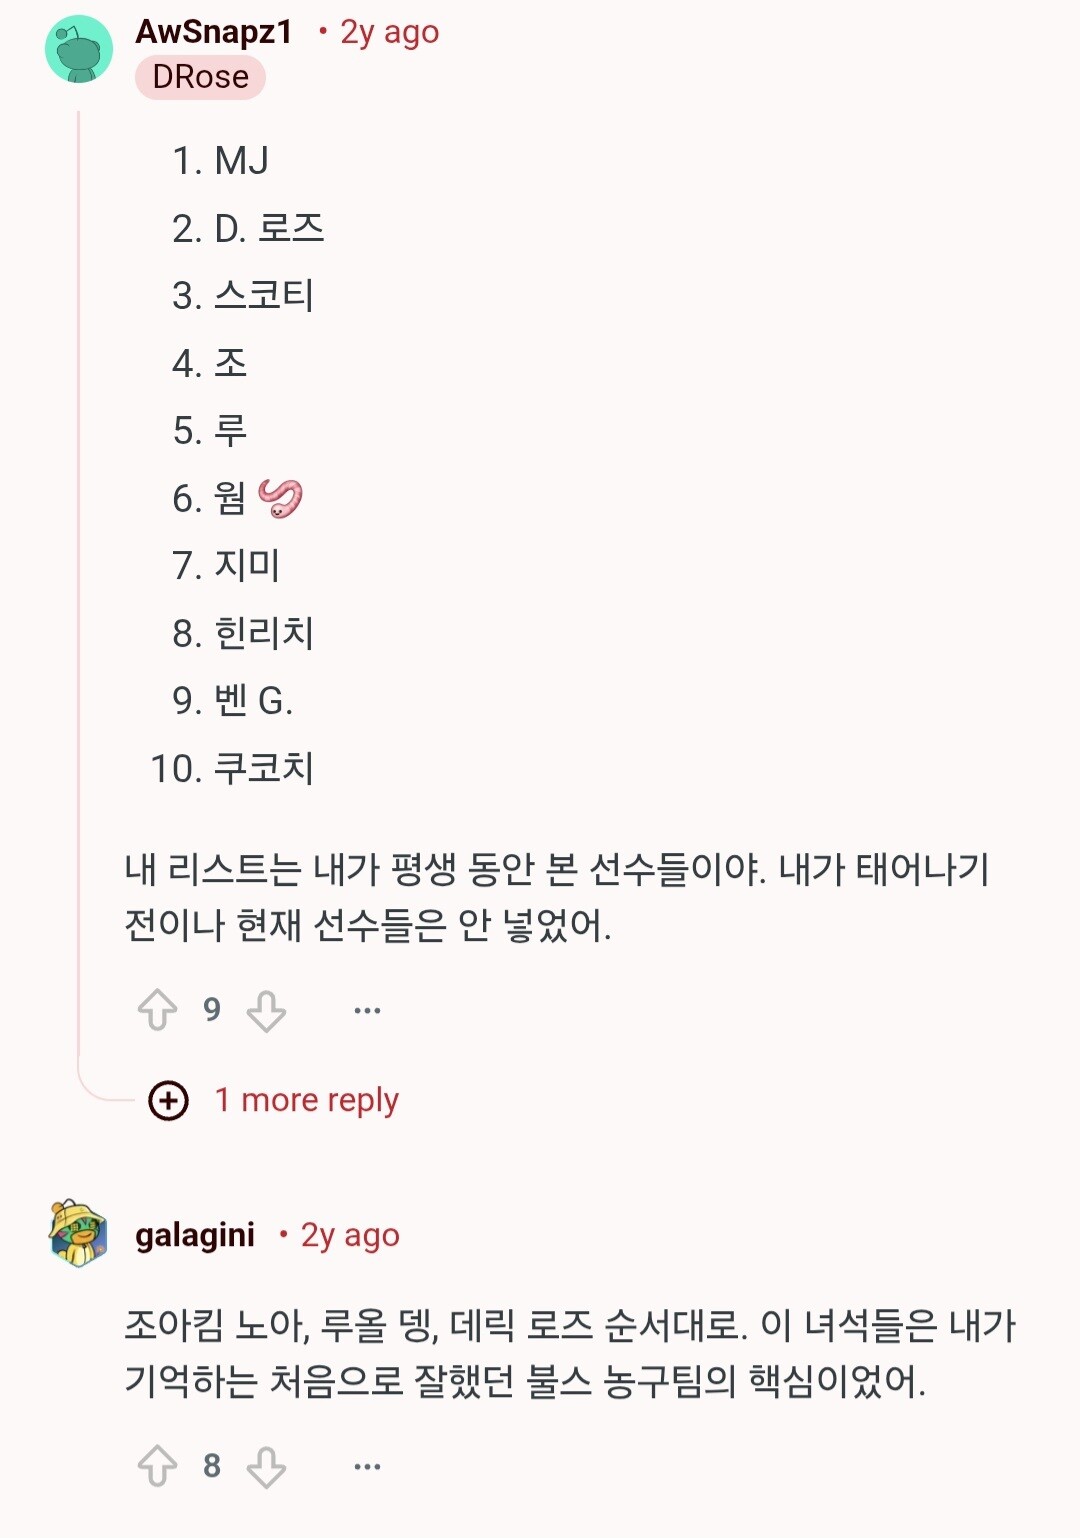
Task: Open more options on AwSnapz1's comment
Action: click(367, 1010)
